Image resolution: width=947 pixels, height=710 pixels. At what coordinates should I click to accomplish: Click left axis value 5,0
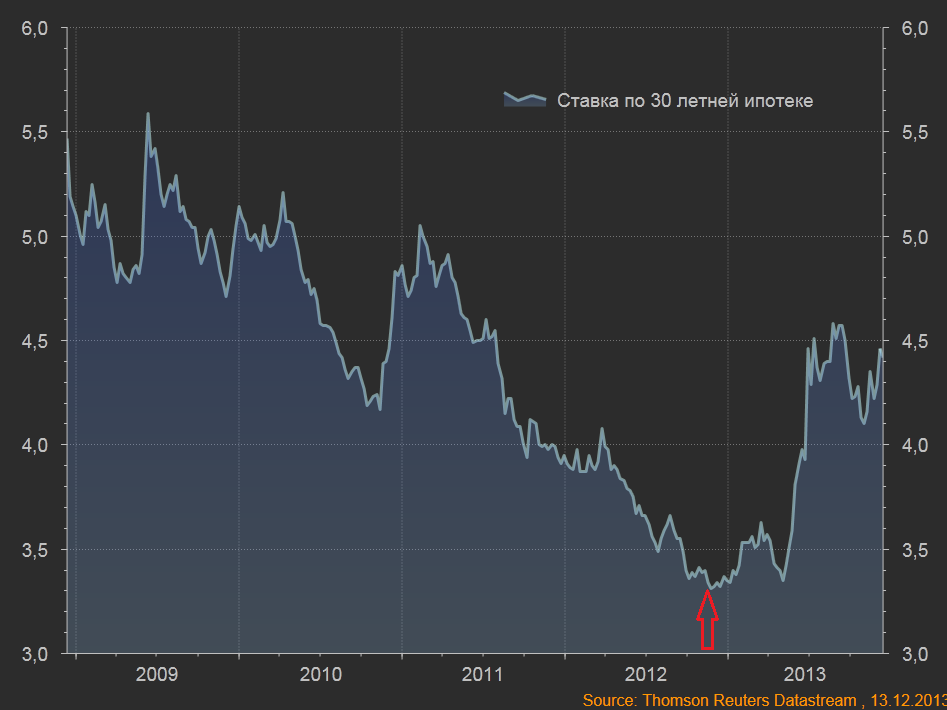coord(34,237)
